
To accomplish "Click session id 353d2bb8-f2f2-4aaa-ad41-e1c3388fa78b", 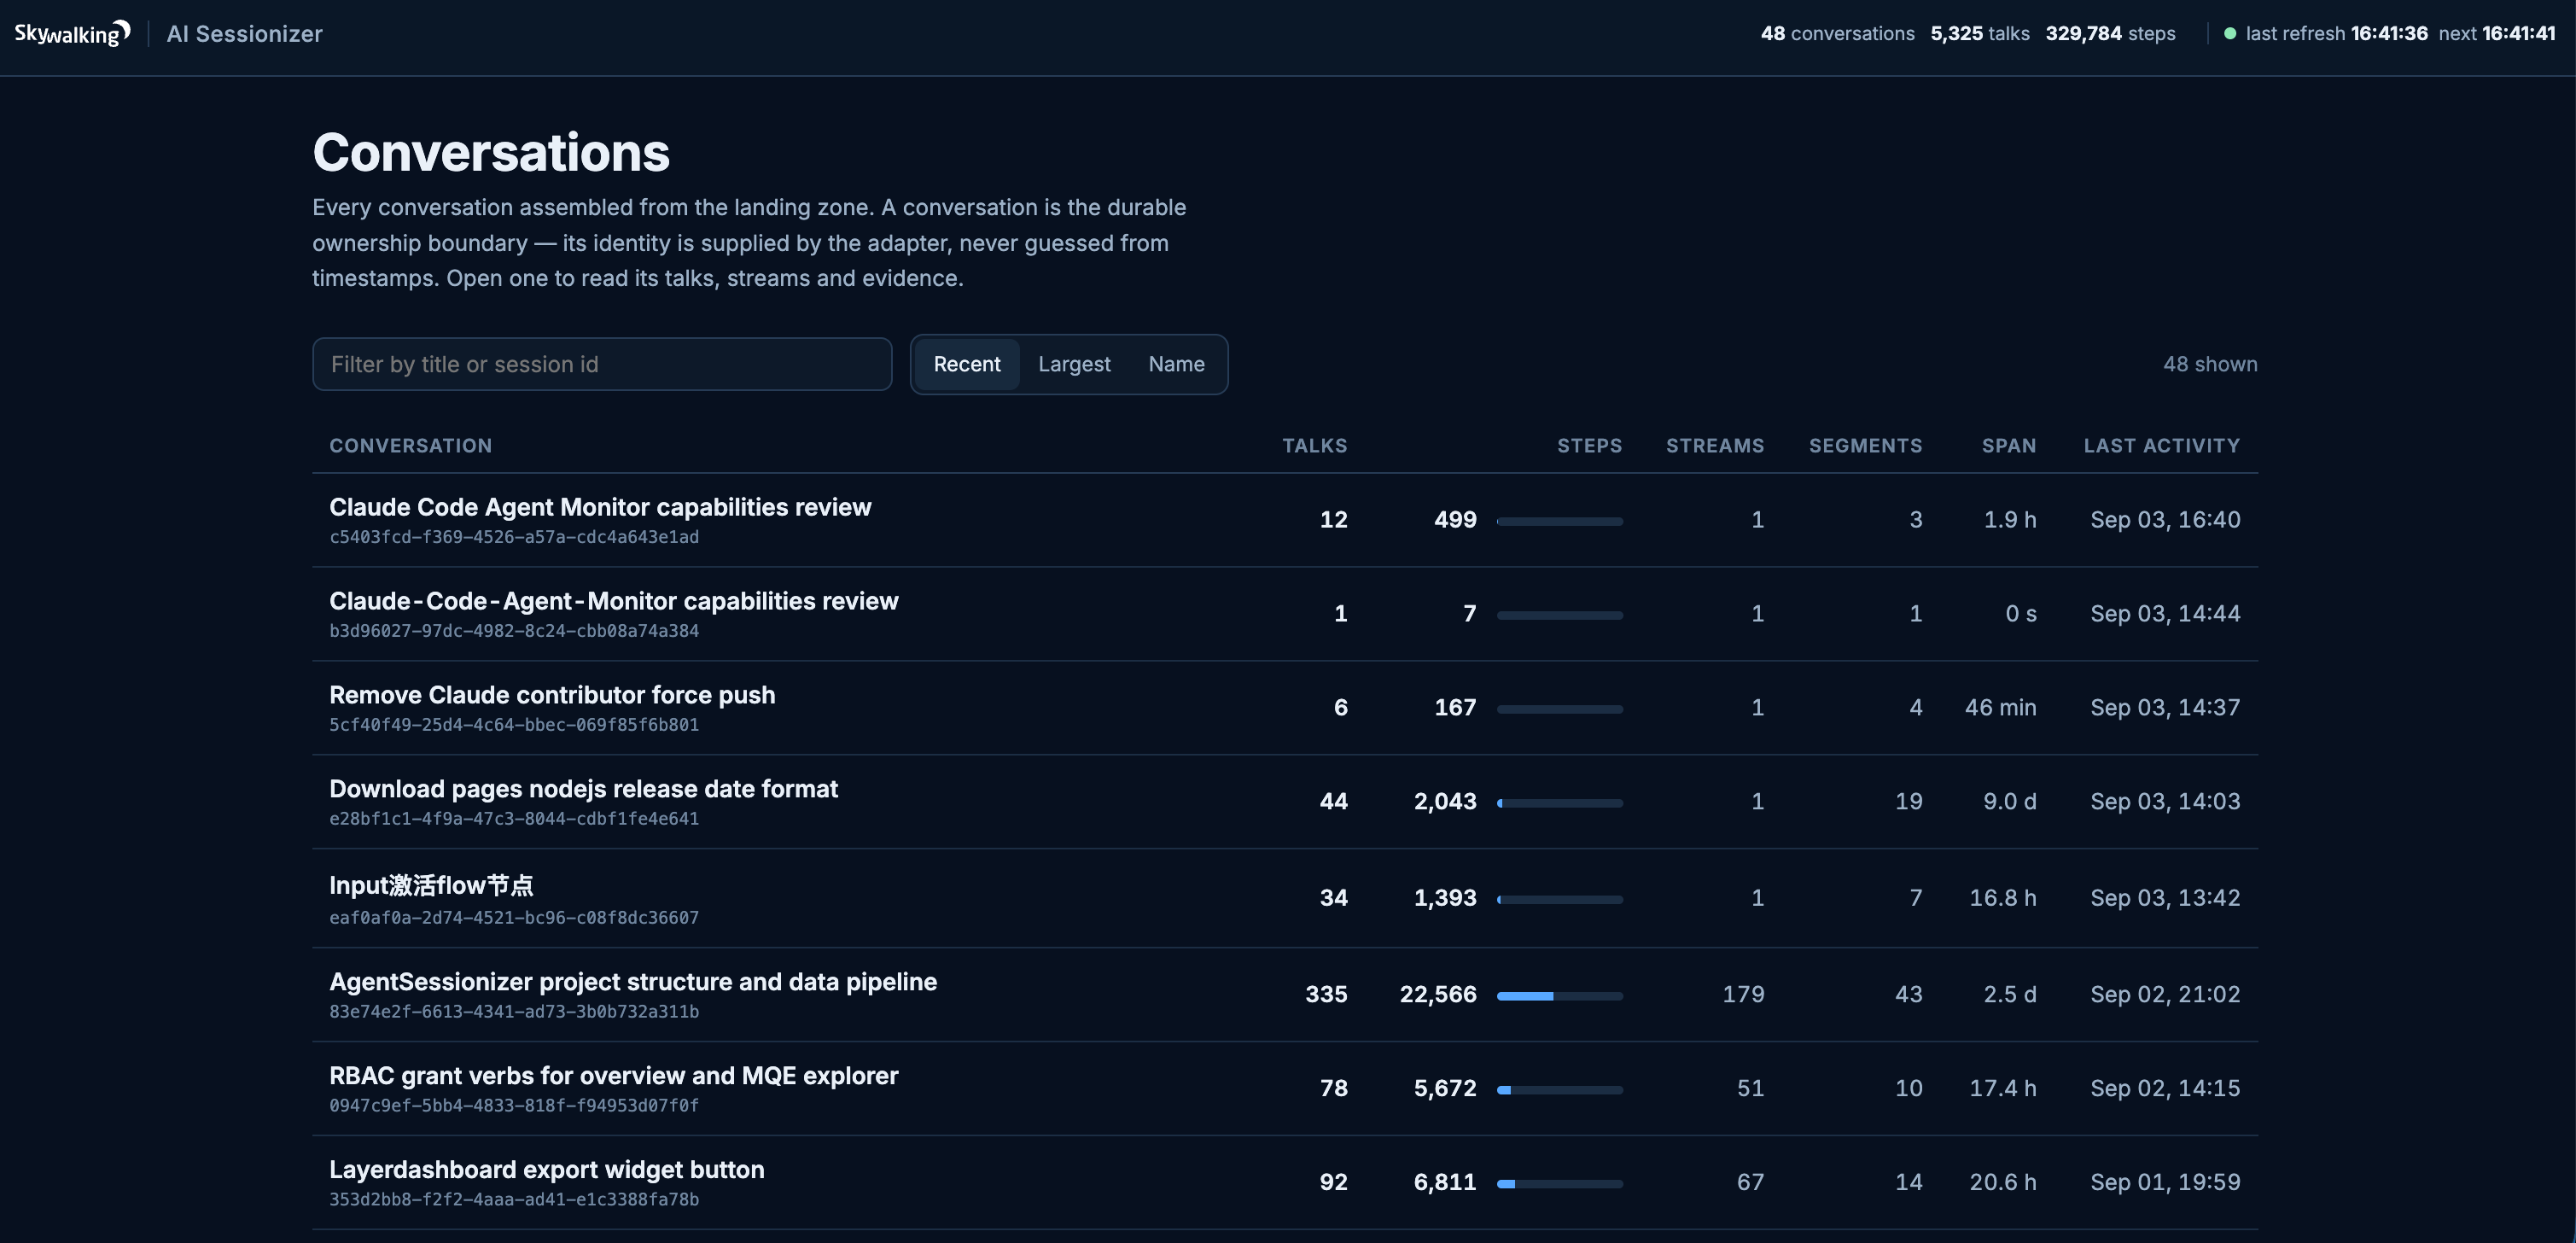I will (x=514, y=1200).
